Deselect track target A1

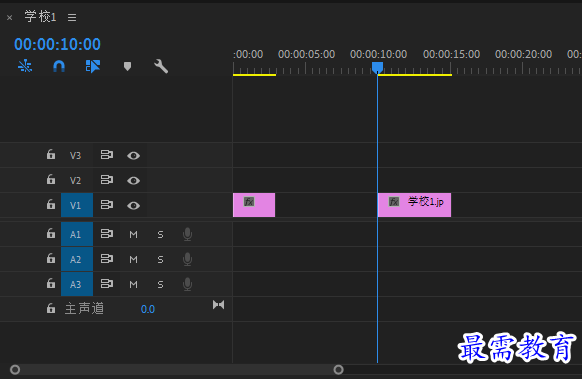(x=76, y=234)
